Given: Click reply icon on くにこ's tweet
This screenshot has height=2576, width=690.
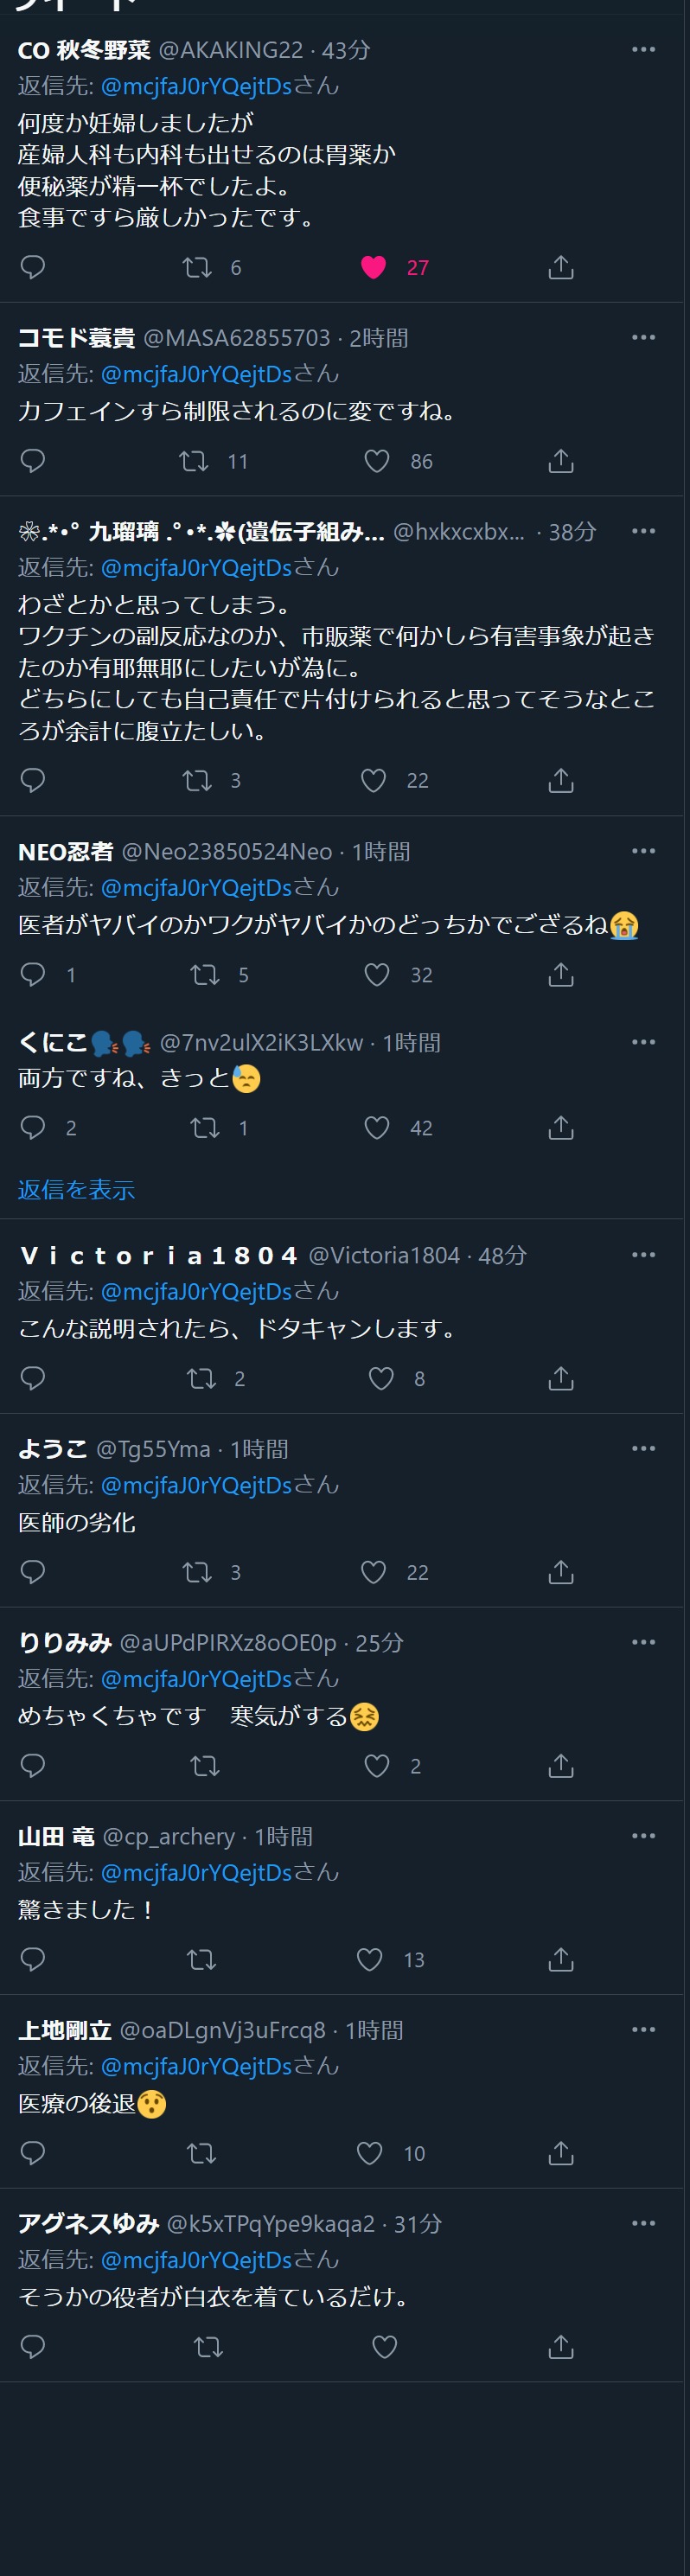Looking at the screenshot, I should [x=33, y=1128].
